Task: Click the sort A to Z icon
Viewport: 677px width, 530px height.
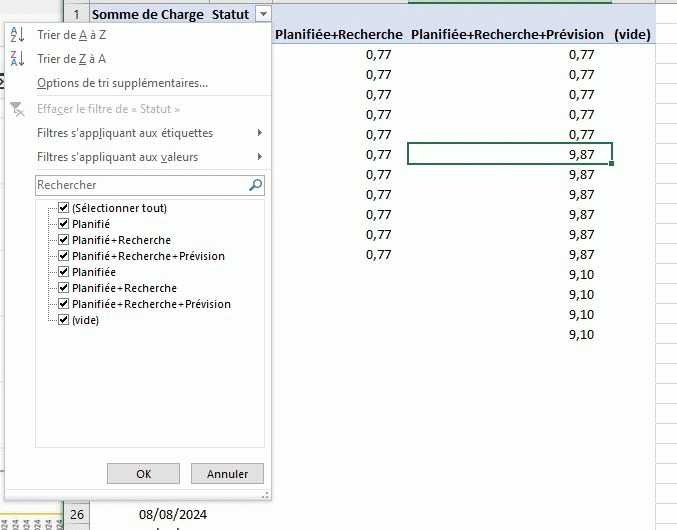Action: pyautogui.click(x=17, y=35)
